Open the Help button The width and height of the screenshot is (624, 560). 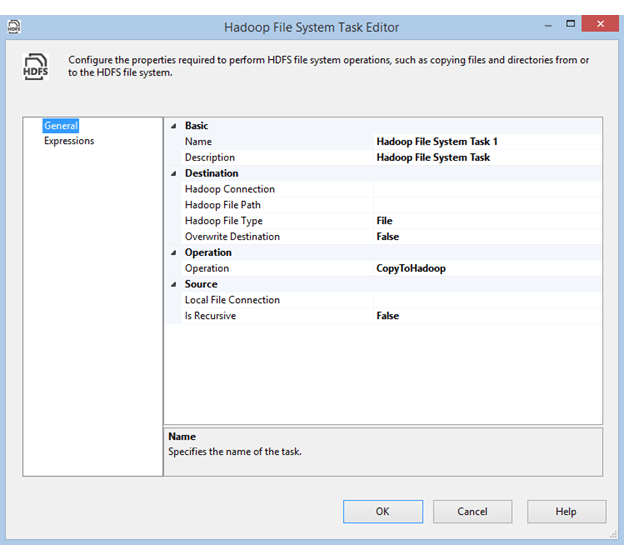coord(566,512)
